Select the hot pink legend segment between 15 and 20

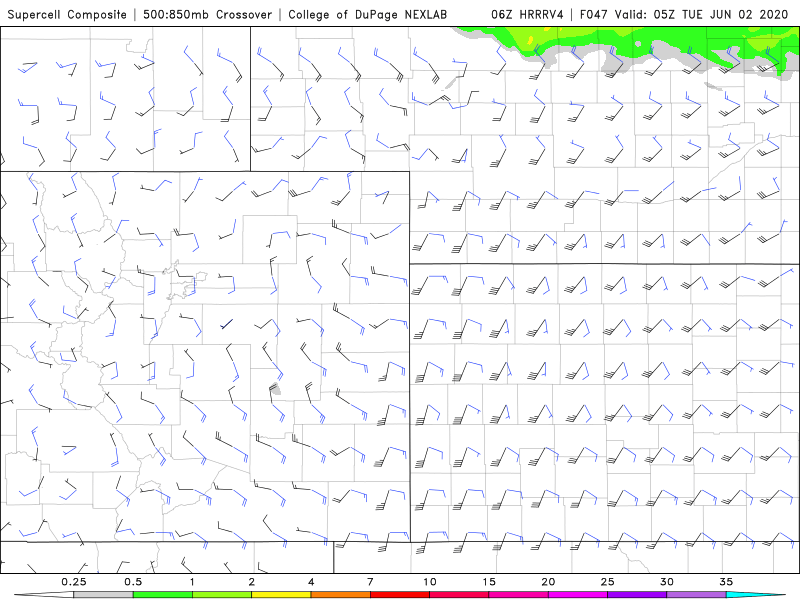click(x=518, y=595)
